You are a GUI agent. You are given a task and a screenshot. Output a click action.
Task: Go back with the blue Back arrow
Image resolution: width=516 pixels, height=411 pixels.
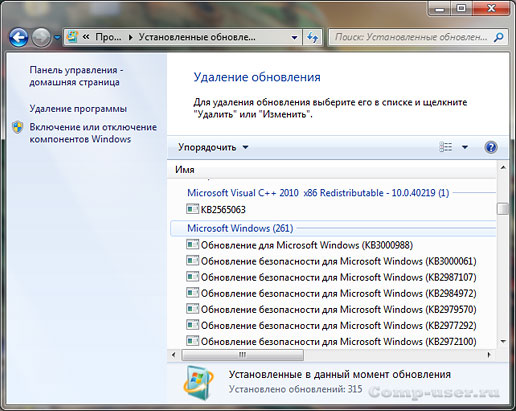pyautogui.click(x=18, y=37)
